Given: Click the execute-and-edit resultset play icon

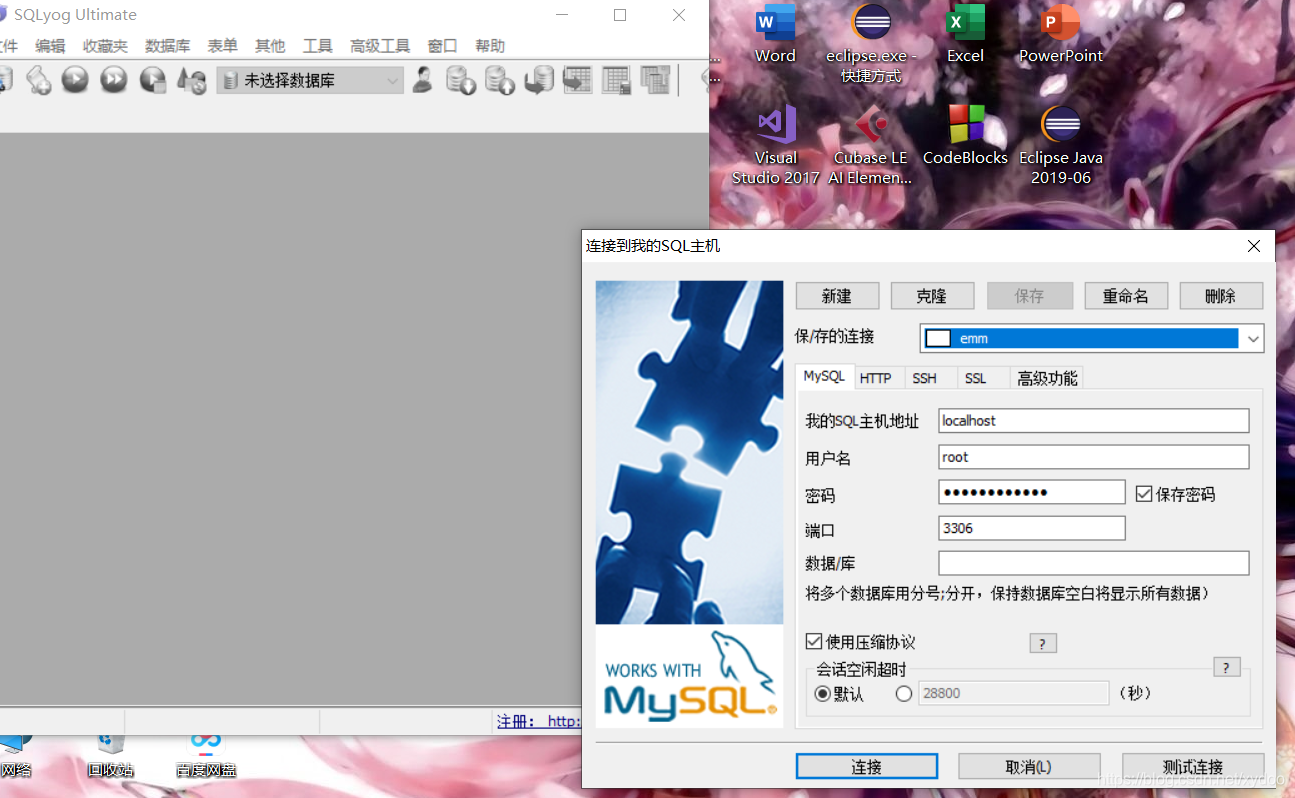Looking at the screenshot, I should [152, 80].
